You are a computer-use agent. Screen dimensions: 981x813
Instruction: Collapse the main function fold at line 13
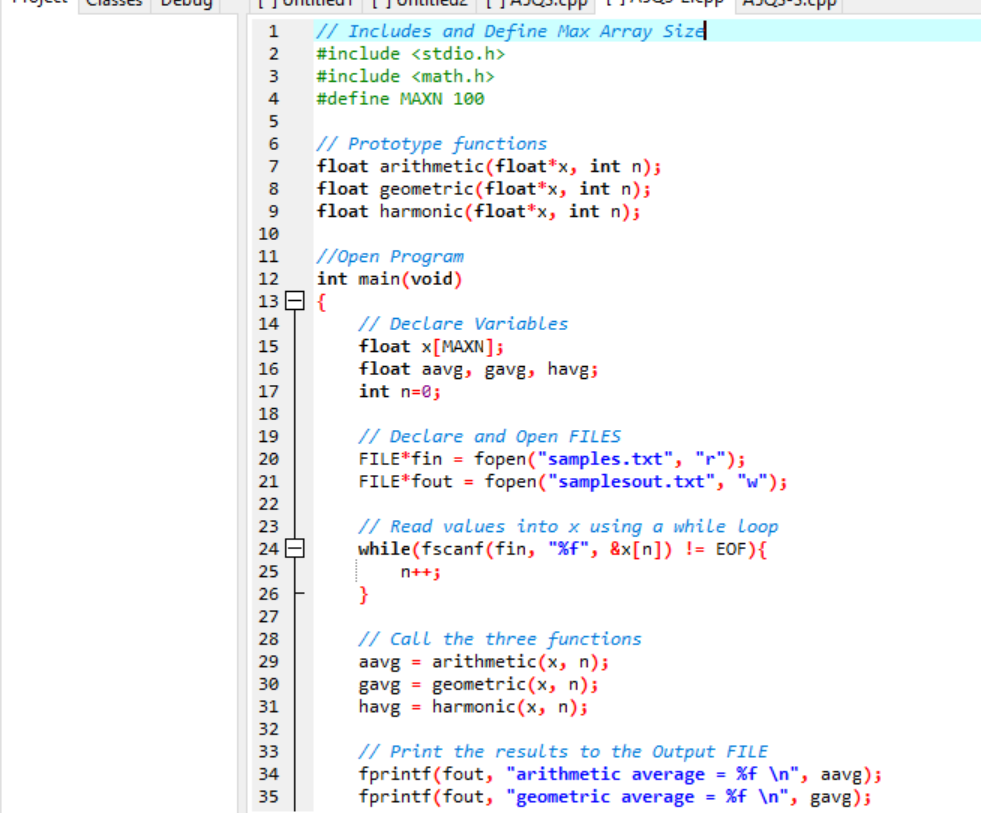295,301
